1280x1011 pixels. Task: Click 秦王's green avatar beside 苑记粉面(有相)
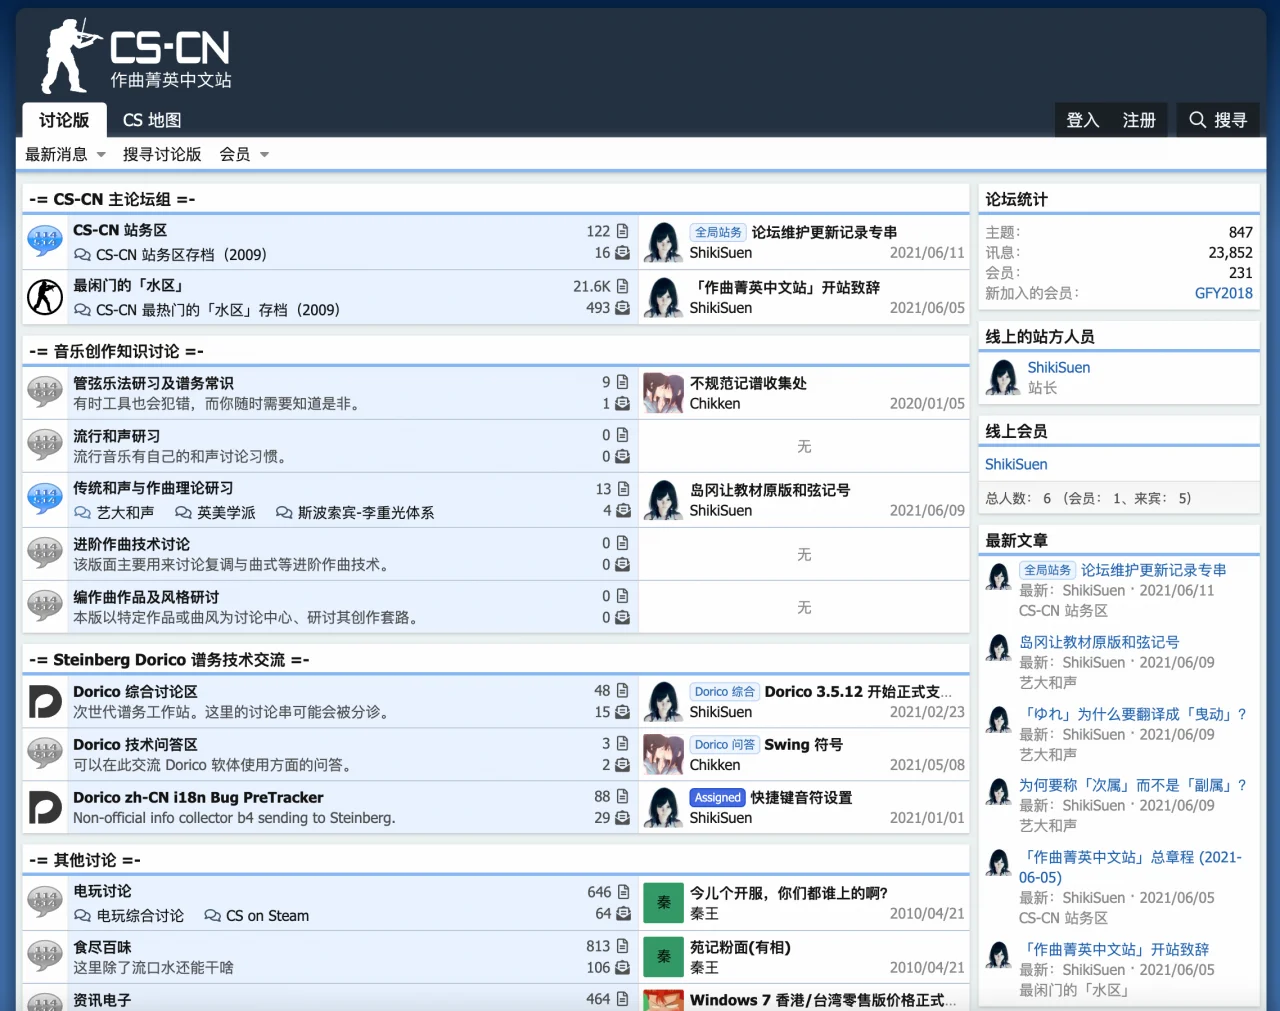(x=662, y=957)
